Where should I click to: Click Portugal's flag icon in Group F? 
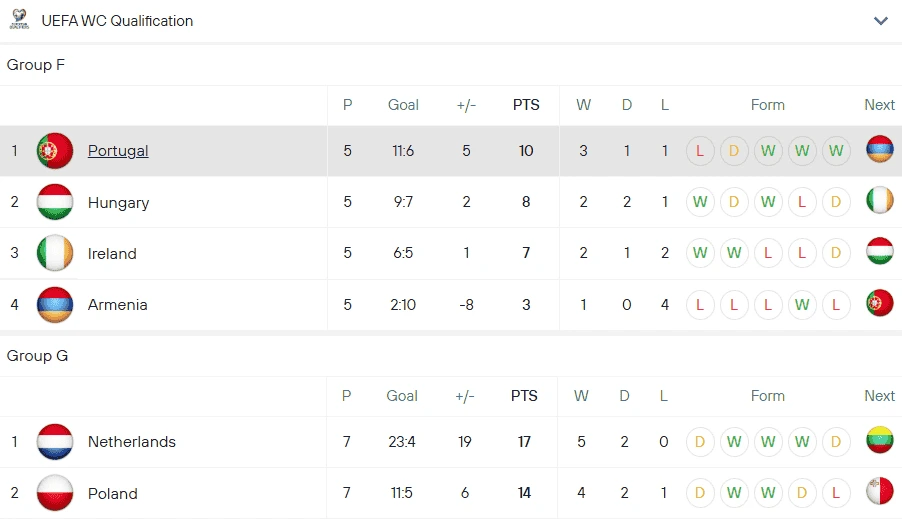(x=54, y=151)
